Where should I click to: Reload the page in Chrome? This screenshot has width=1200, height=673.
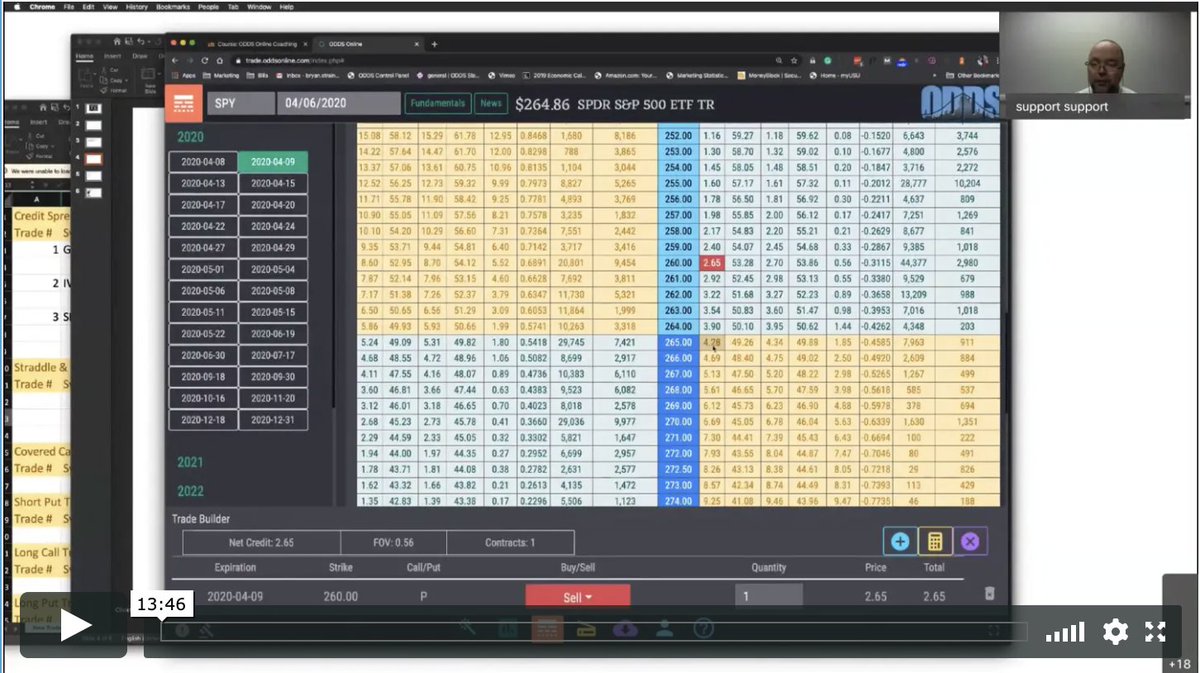pyautogui.click(x=206, y=61)
